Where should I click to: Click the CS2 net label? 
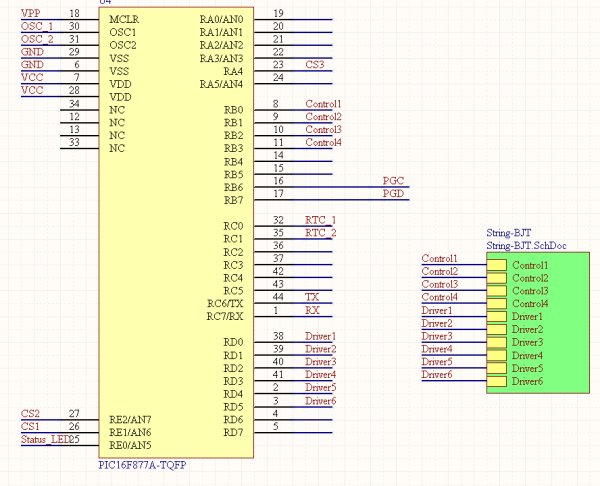[x=30, y=414]
